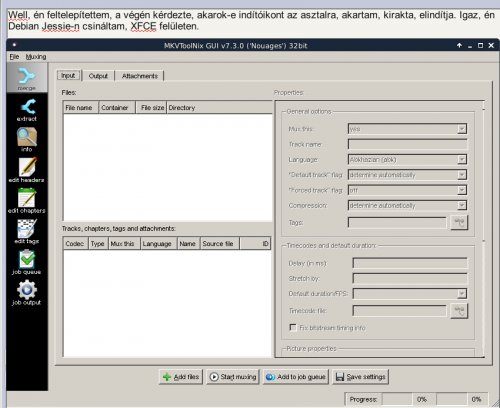
Task: Open the edit chapters tool
Action: coord(27,201)
